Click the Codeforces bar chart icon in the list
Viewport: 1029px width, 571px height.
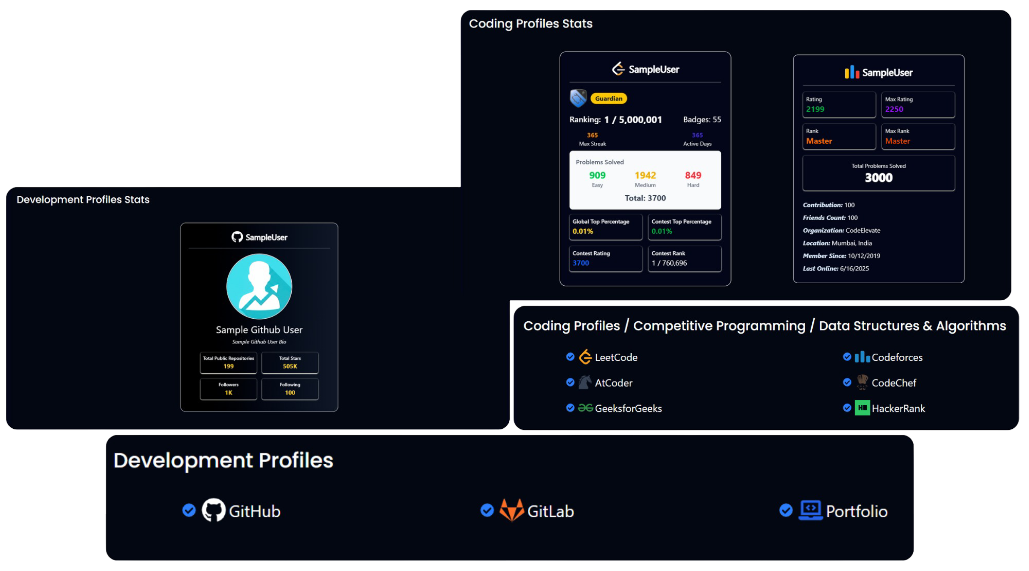(862, 357)
